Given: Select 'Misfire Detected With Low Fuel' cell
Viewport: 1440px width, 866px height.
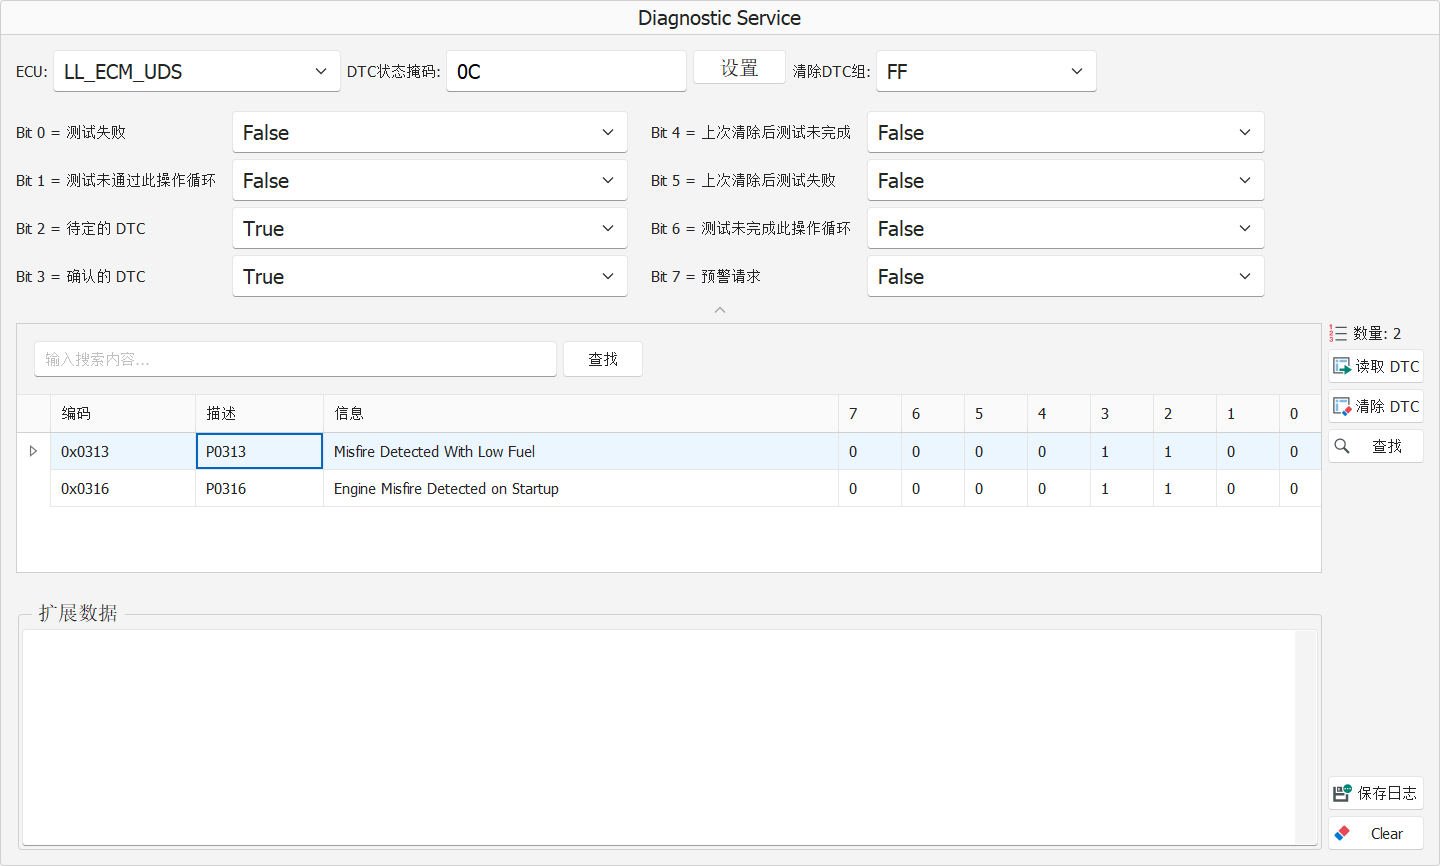Looking at the screenshot, I should (581, 451).
